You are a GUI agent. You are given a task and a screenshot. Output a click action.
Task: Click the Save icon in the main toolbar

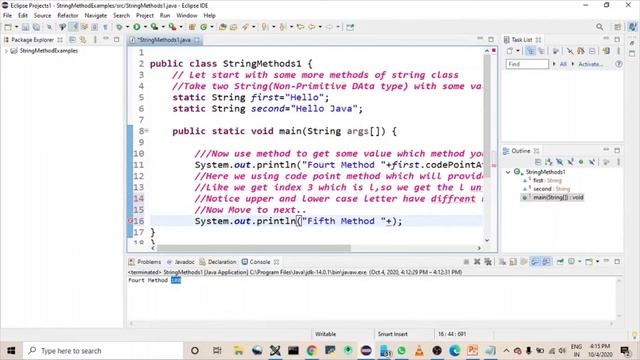[x=25, y=27]
